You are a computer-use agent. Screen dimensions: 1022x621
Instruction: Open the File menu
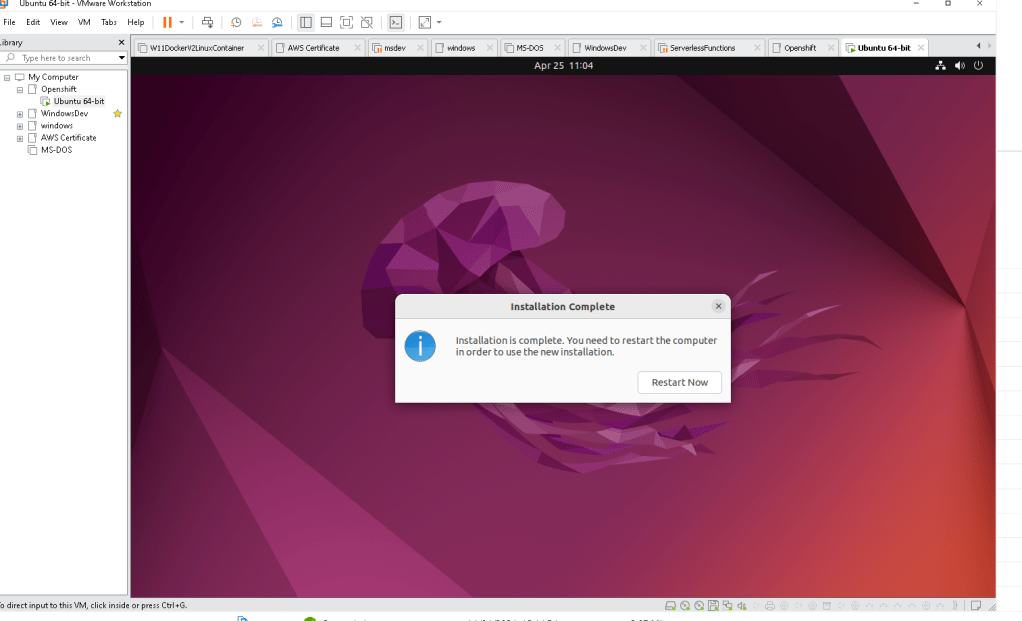click(9, 22)
